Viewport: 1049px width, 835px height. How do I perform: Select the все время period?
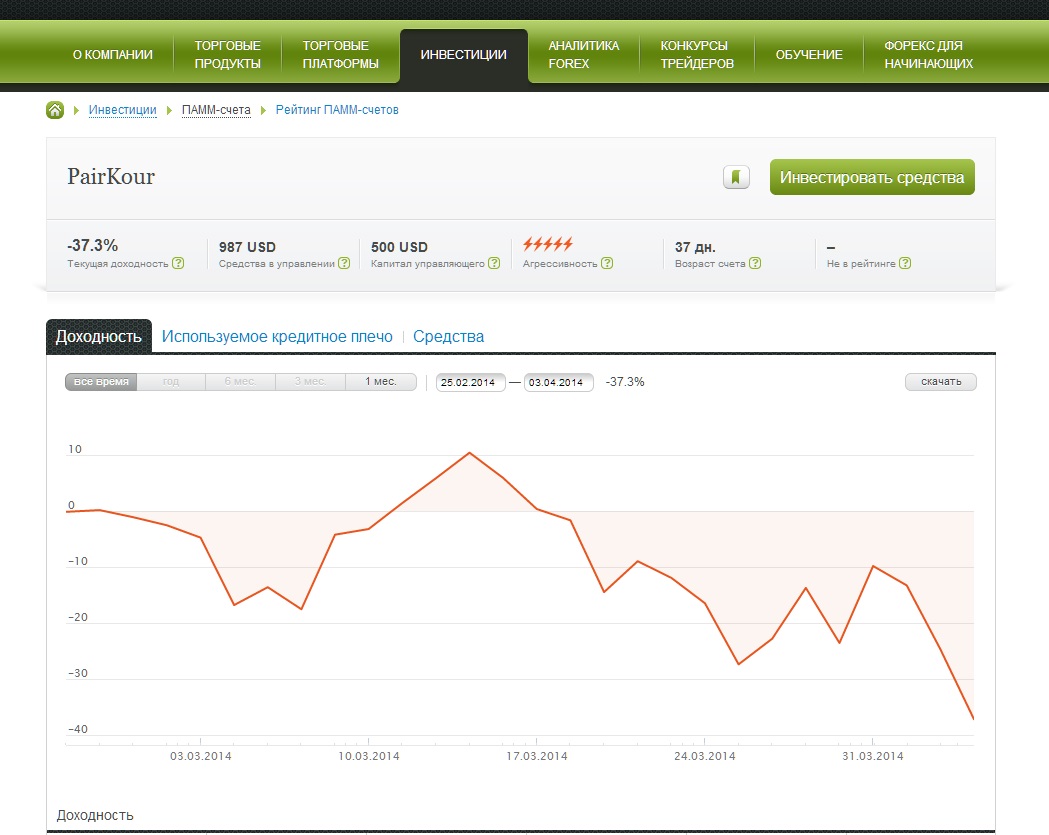101,381
